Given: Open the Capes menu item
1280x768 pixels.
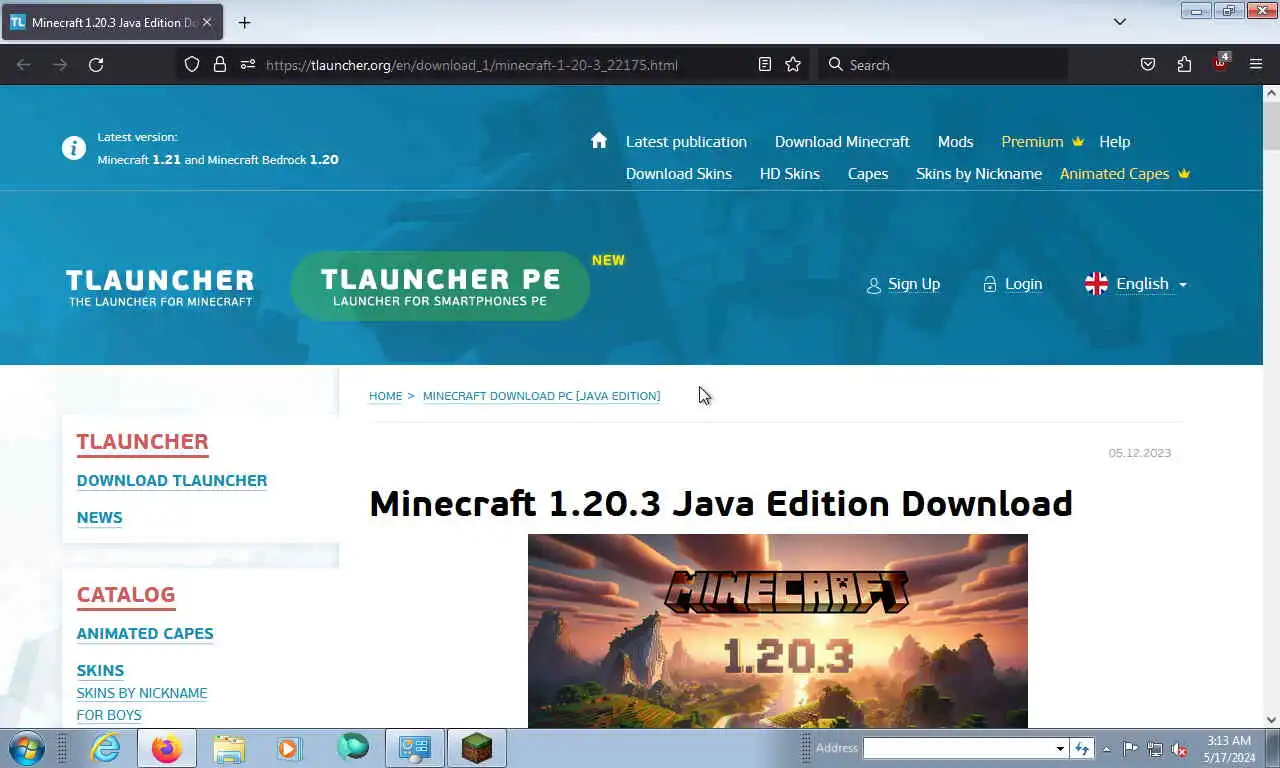Looking at the screenshot, I should [x=868, y=173].
